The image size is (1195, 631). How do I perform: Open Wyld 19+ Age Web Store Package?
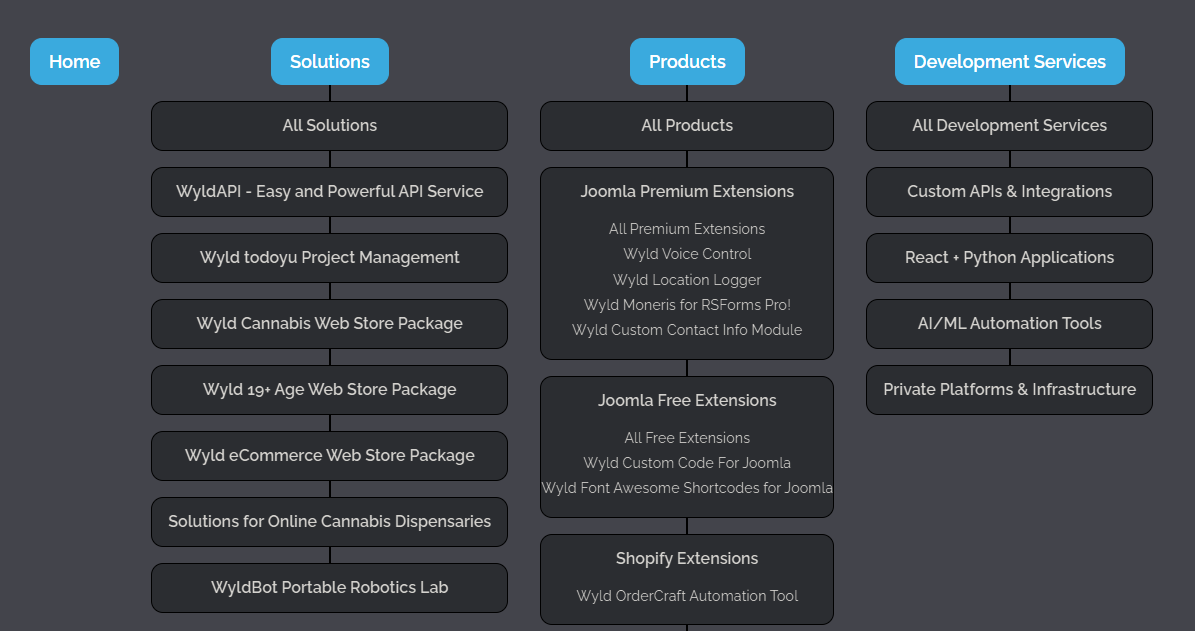(329, 389)
